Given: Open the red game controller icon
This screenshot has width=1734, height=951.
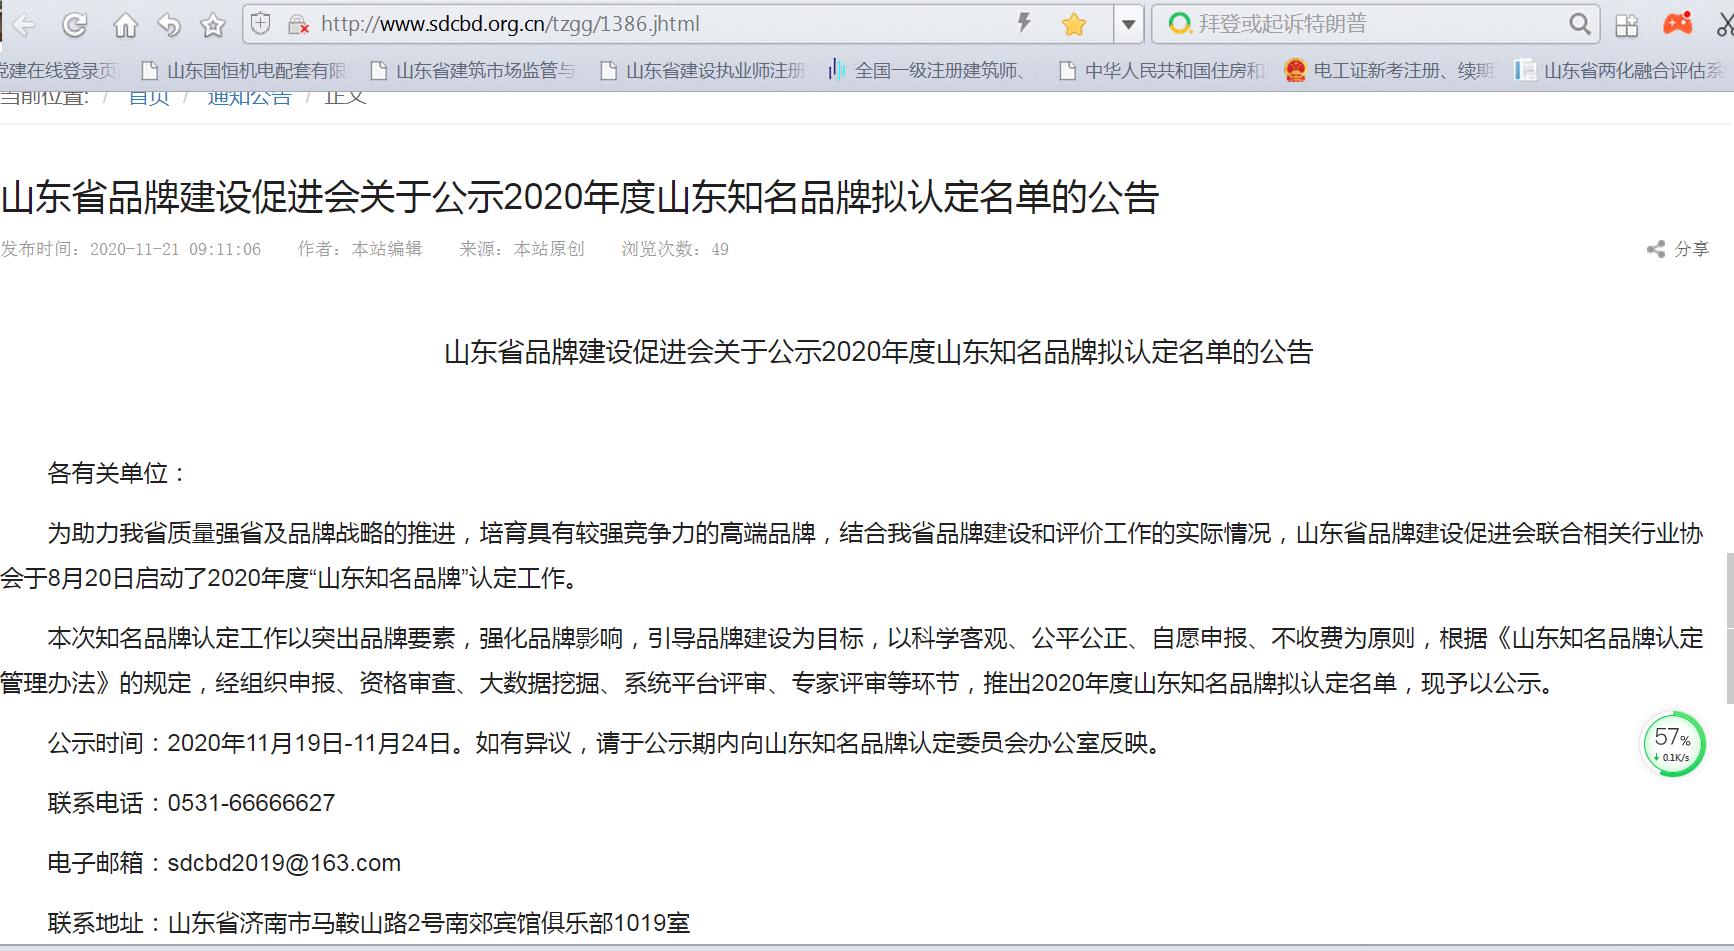Looking at the screenshot, I should (x=1677, y=24).
